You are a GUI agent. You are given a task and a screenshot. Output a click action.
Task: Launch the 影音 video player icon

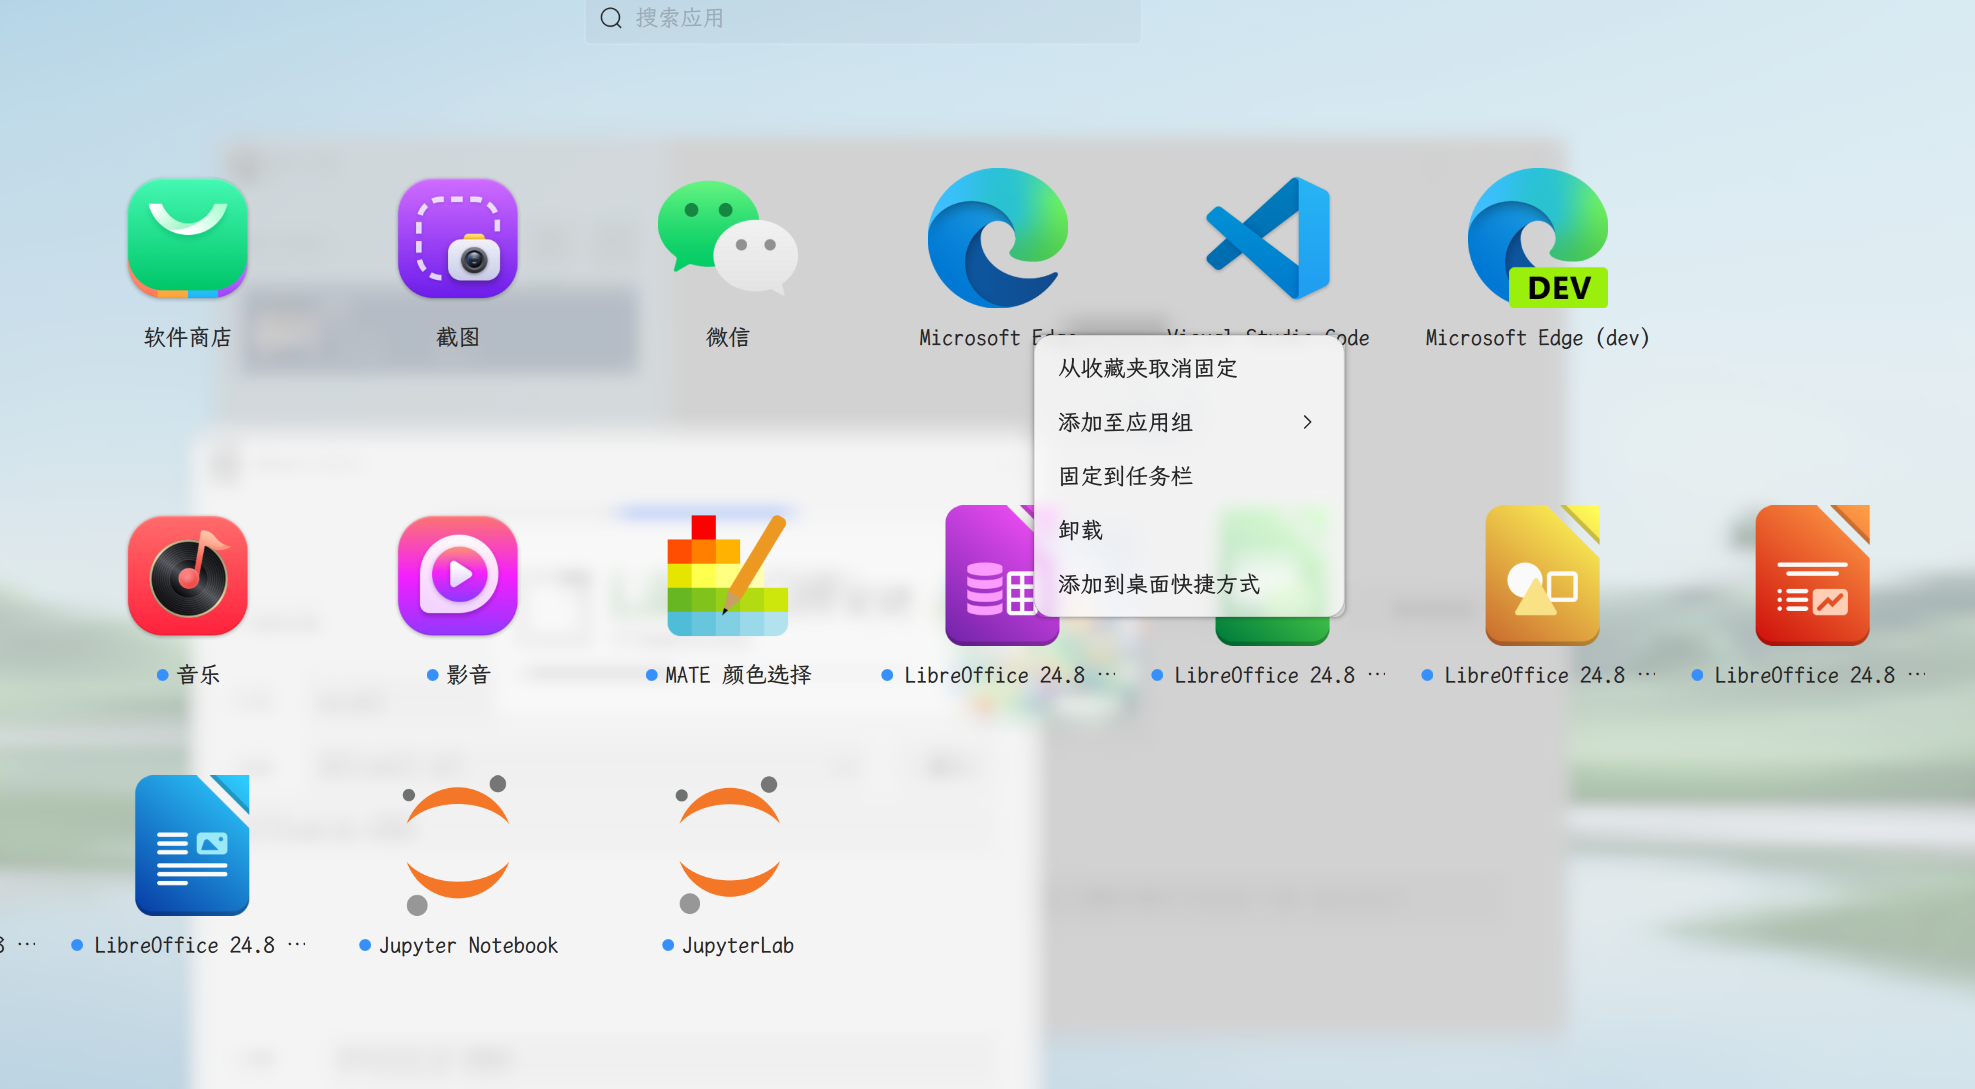(457, 575)
